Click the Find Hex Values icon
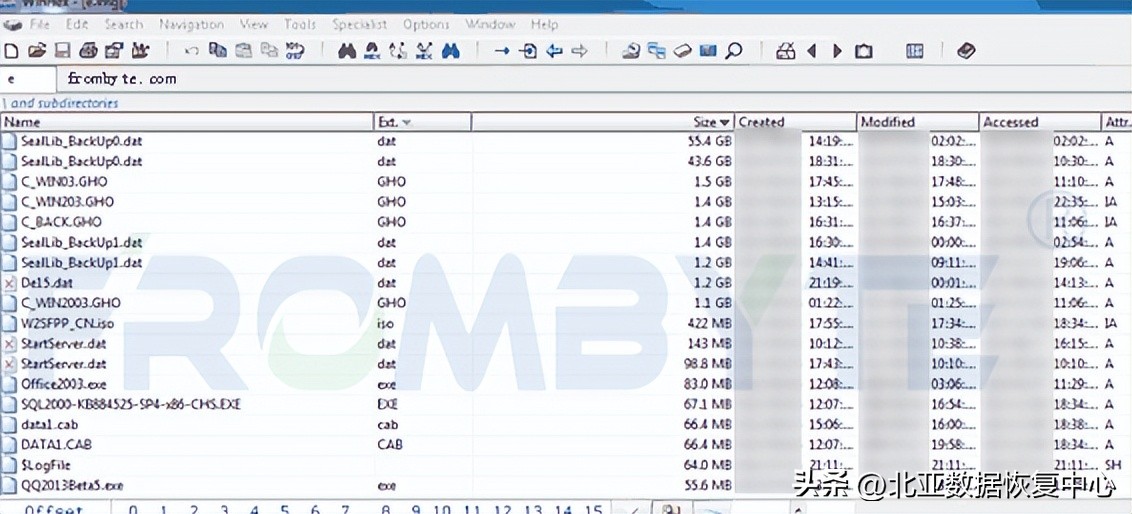Screen dimensions: 1132x514 coord(373,51)
